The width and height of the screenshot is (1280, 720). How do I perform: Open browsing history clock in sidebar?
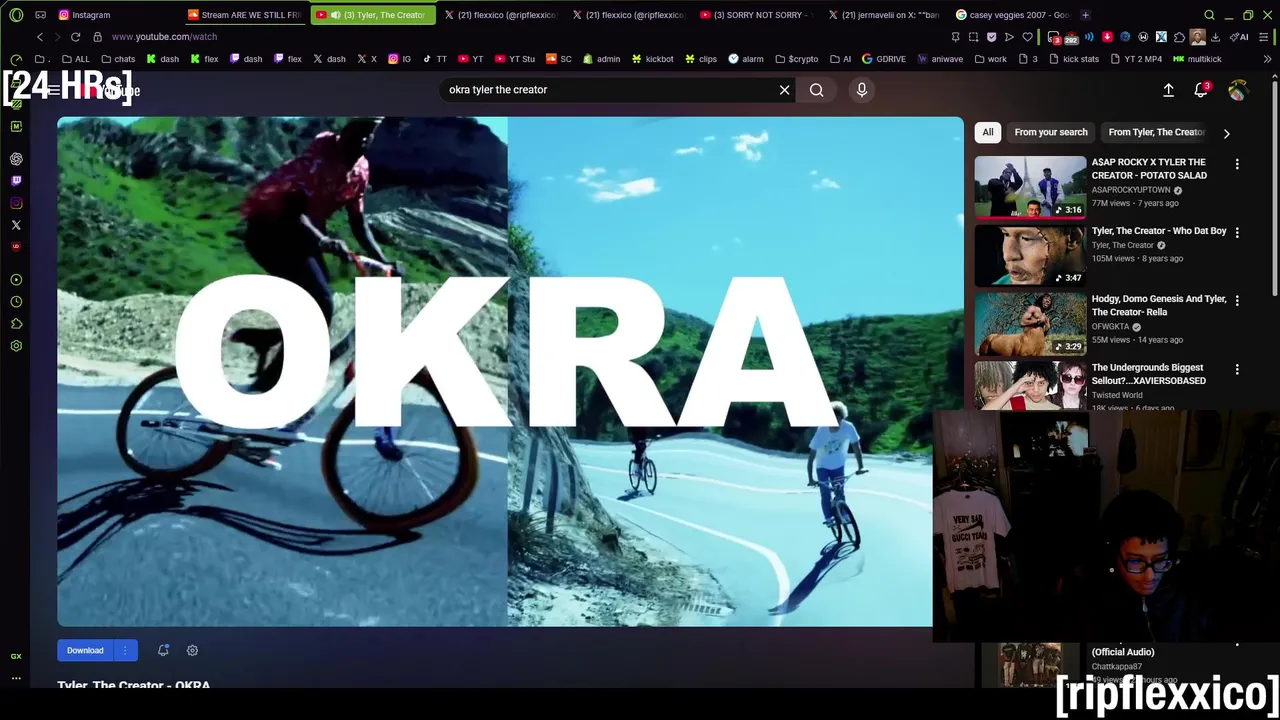(16, 302)
